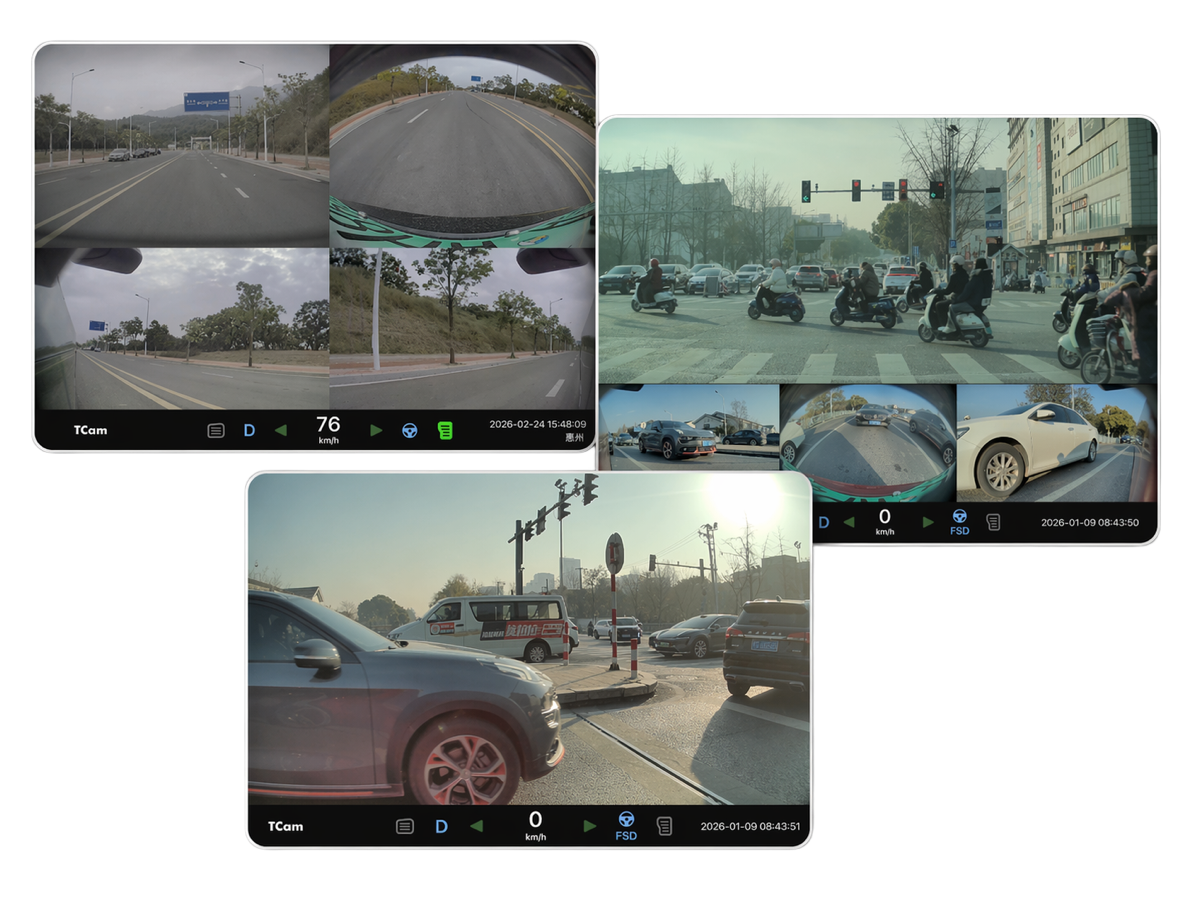Click the brake pedal icon in the 76 km/h bar
This screenshot has height=900, width=1200.
216,430
